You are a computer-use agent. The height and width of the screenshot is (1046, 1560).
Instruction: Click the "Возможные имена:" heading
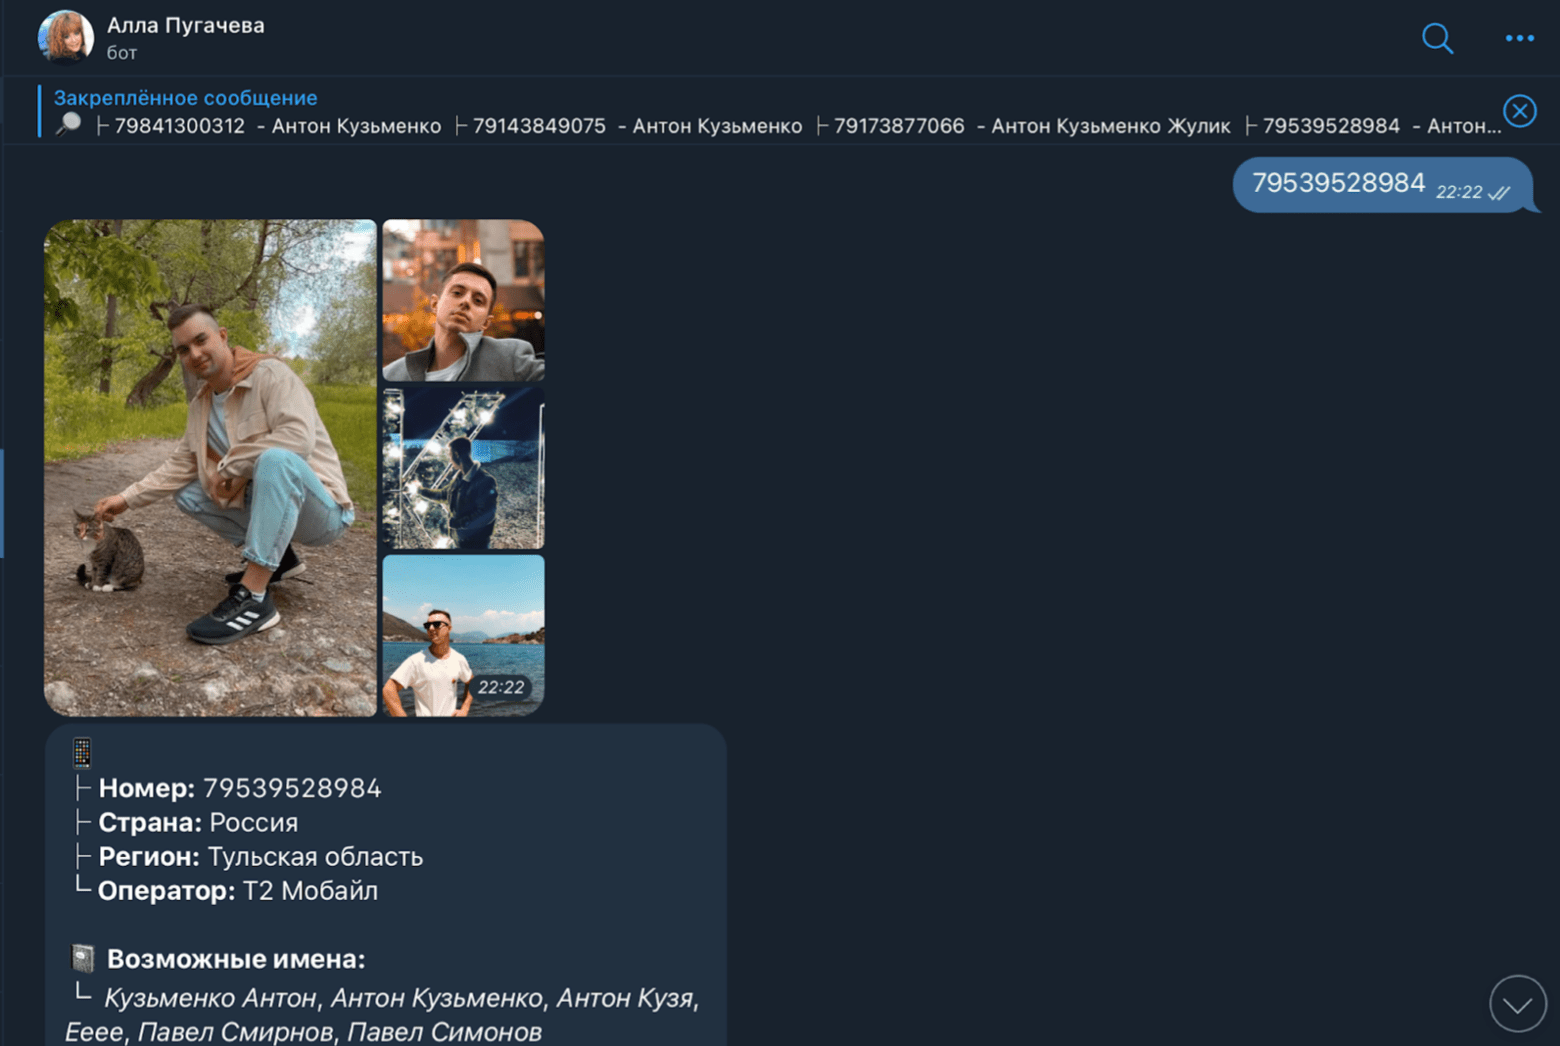point(236,959)
